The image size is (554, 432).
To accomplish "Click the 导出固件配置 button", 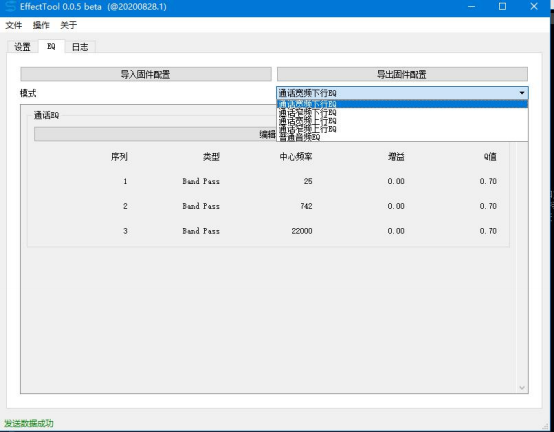I will (x=402, y=74).
